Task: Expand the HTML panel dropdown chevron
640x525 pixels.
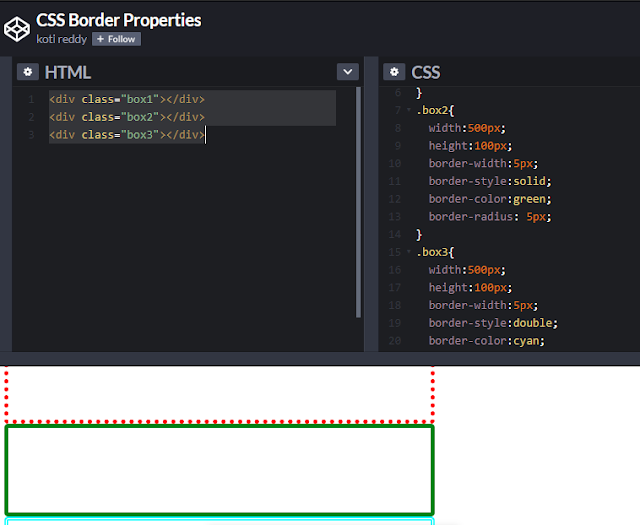Action: [348, 72]
